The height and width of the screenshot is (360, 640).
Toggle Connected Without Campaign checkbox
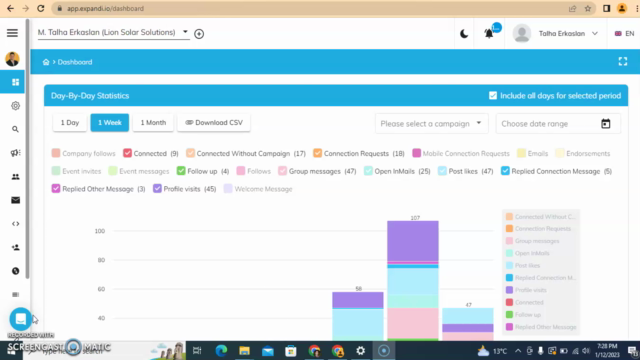coord(190,153)
